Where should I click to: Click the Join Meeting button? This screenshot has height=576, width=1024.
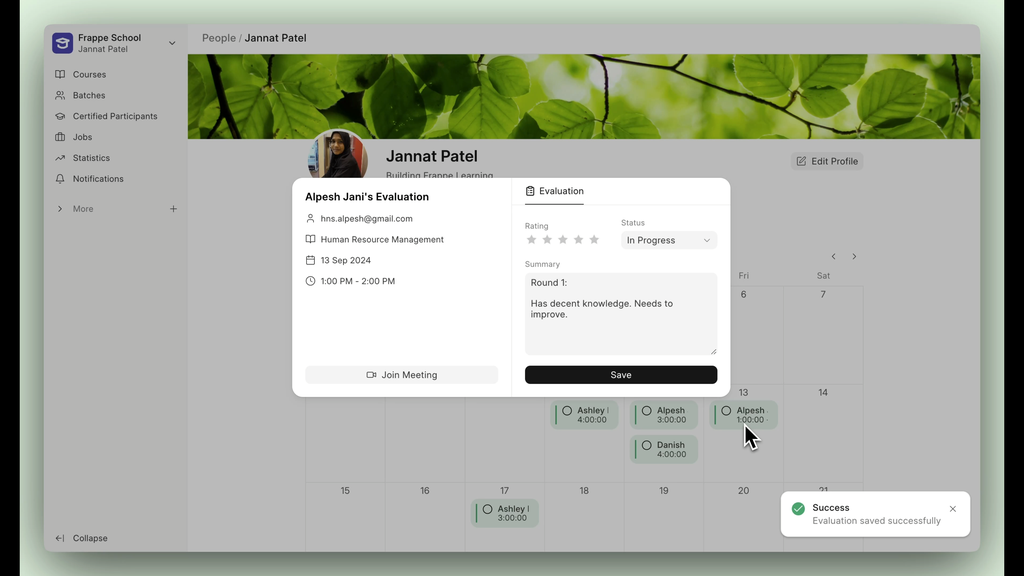(x=401, y=375)
